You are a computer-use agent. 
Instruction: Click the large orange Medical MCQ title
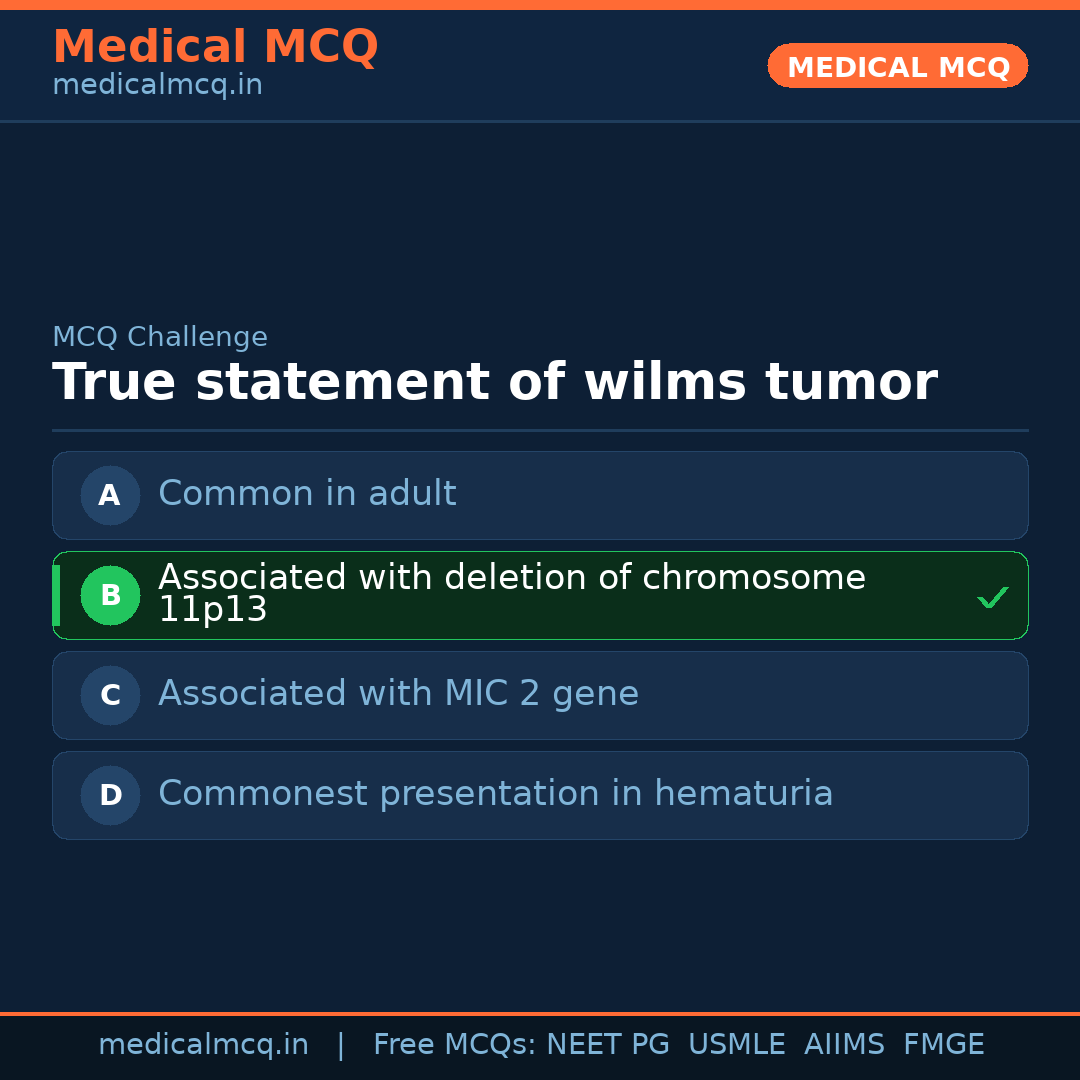pos(215,47)
